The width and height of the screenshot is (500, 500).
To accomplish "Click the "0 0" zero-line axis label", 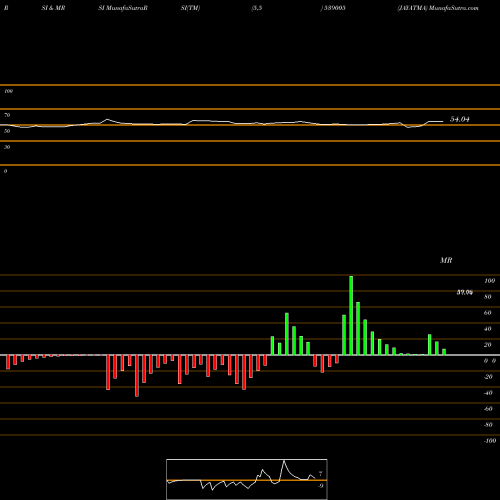I will [490, 361].
